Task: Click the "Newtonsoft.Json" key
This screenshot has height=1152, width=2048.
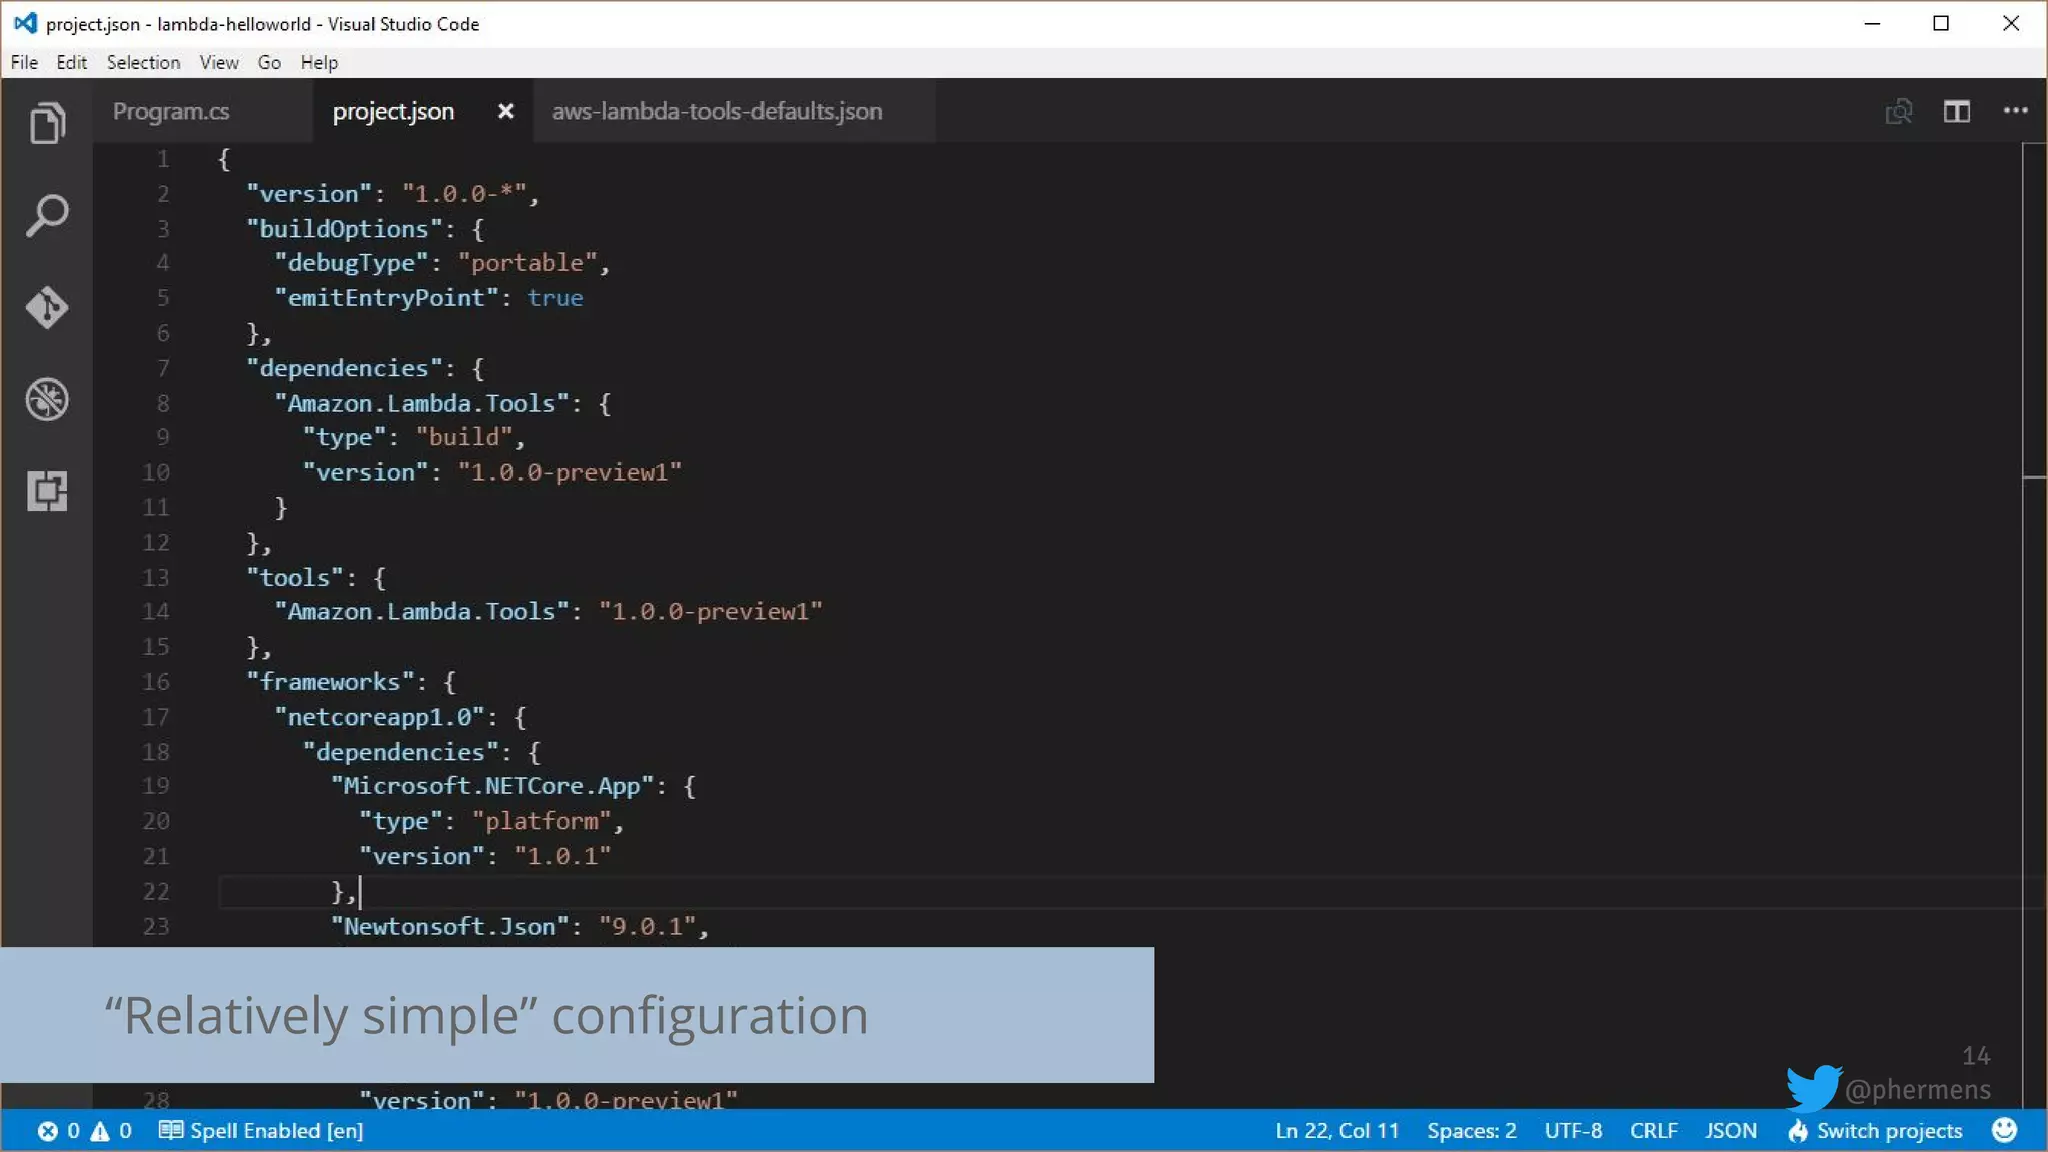Action: 450,927
